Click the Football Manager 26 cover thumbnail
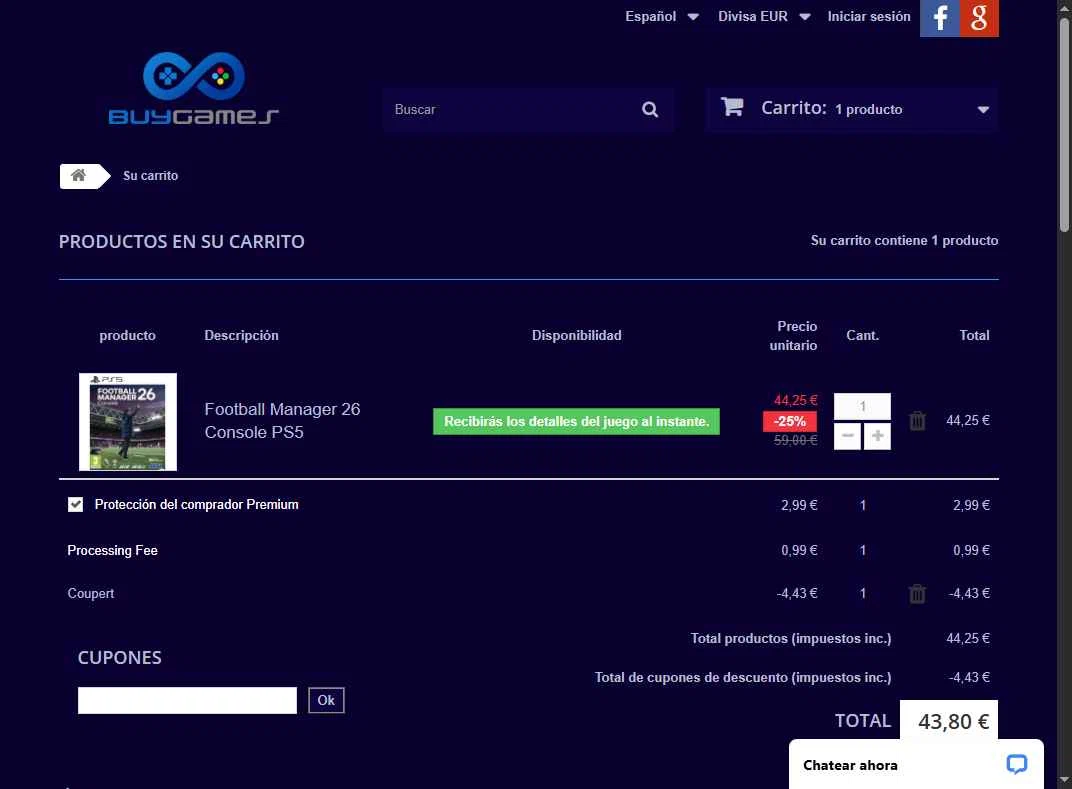This screenshot has width=1072, height=789. point(128,422)
